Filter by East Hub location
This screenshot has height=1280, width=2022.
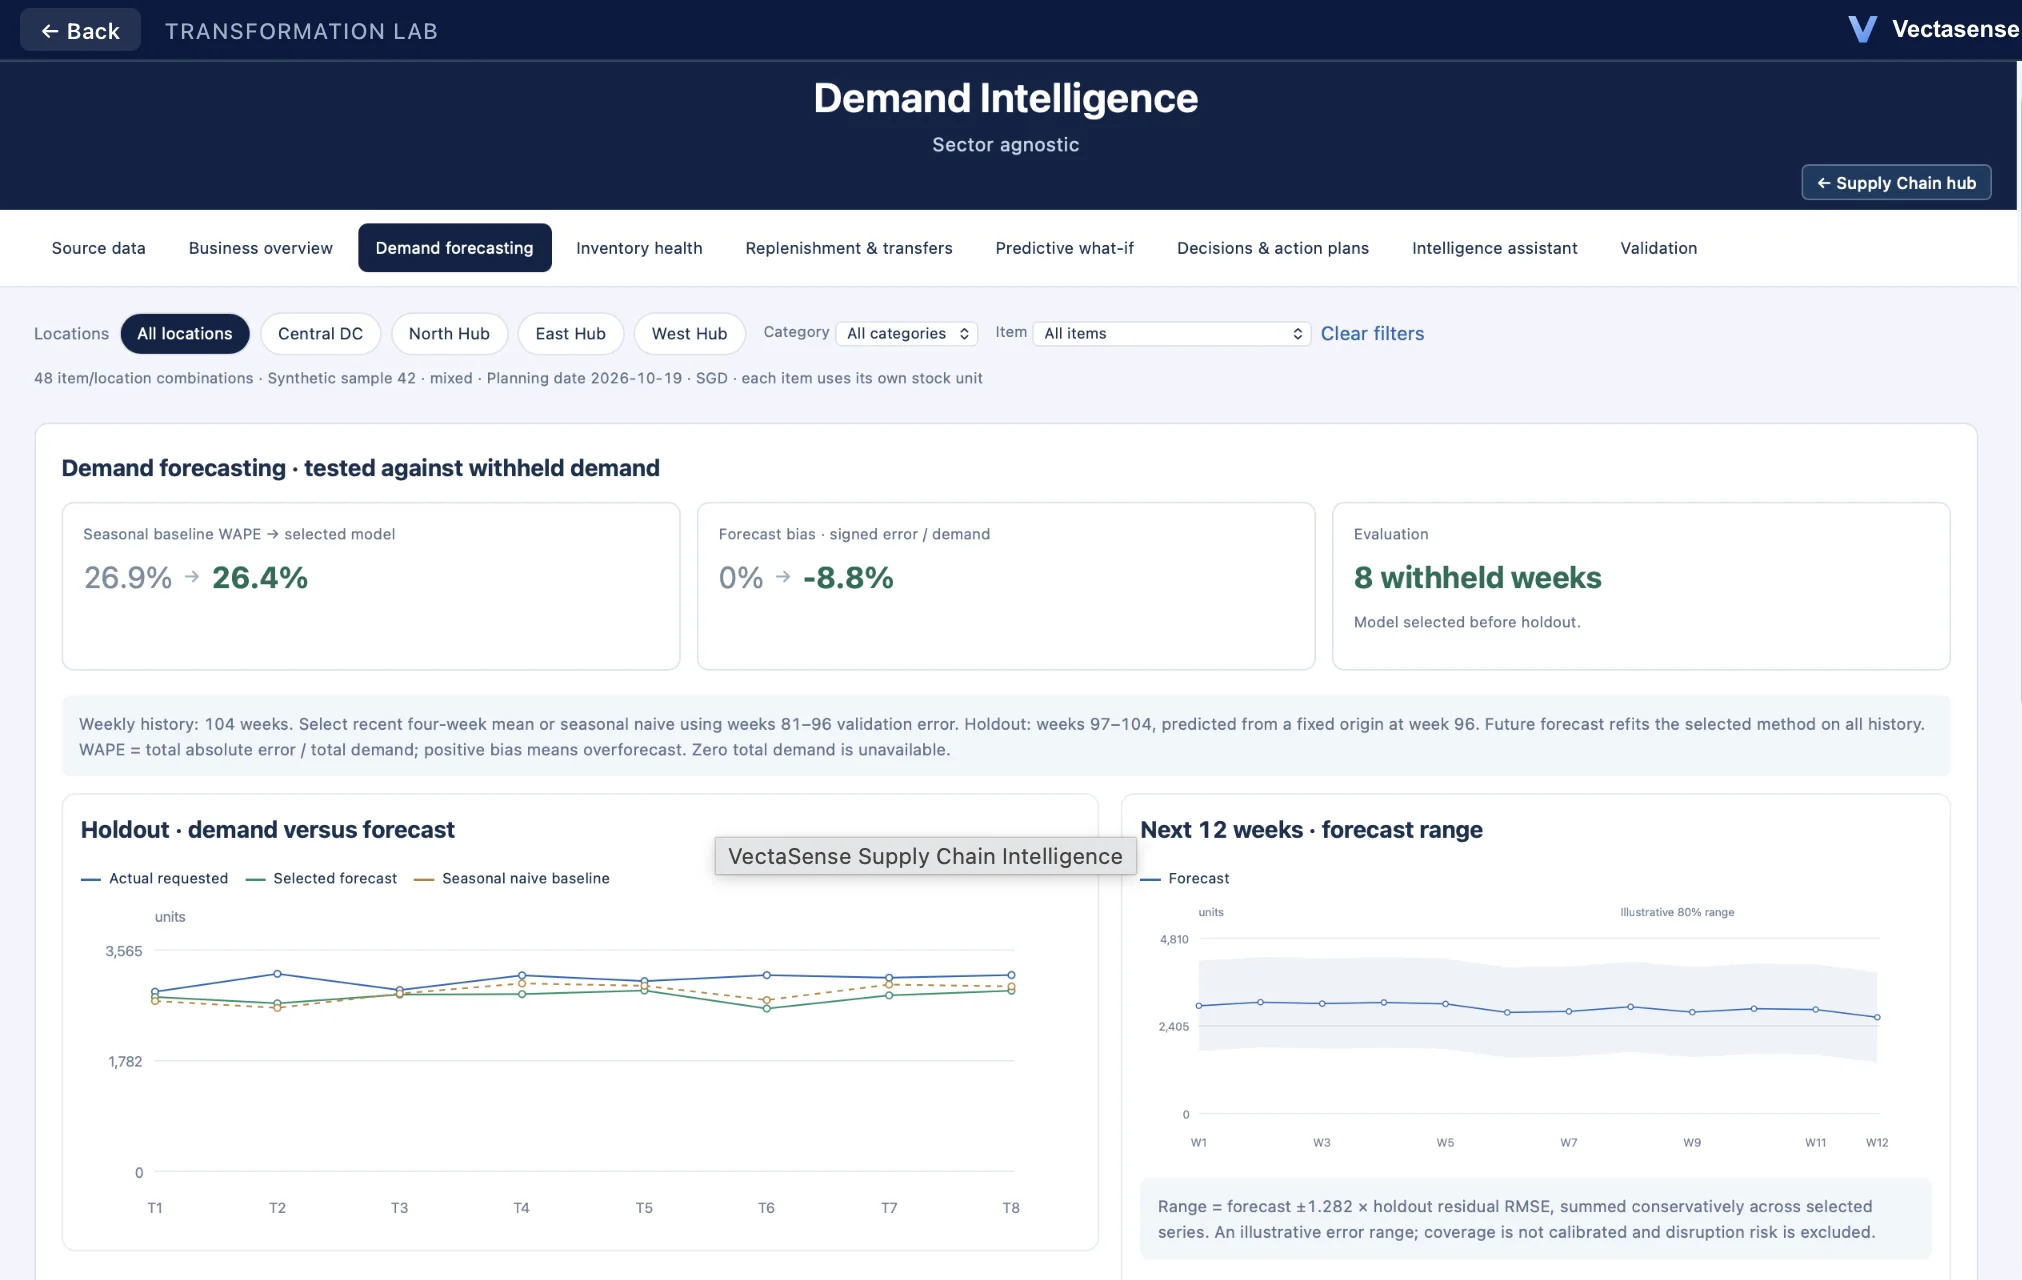tap(570, 334)
